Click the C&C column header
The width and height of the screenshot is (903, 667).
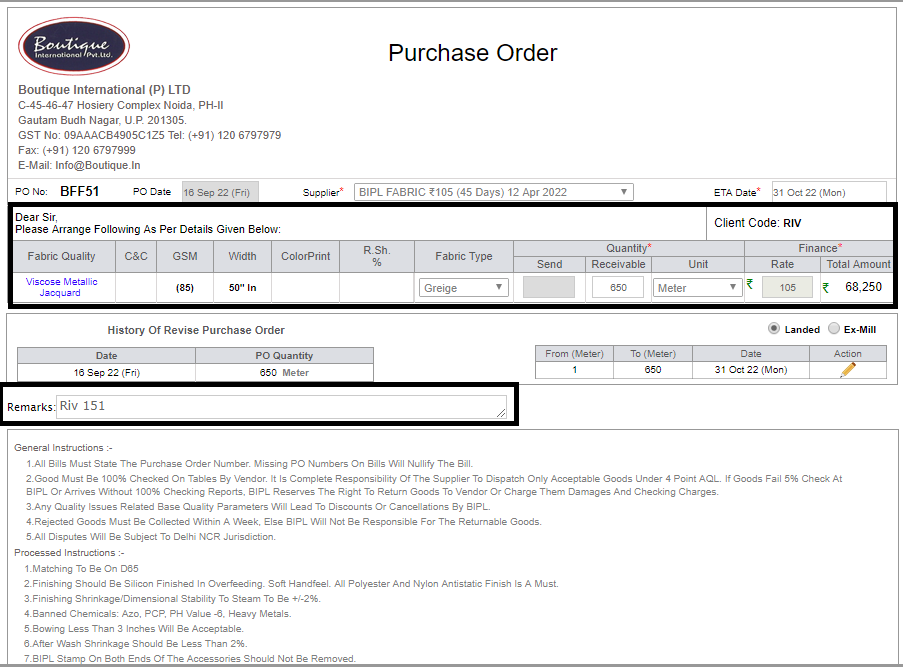pyautogui.click(x=136, y=256)
